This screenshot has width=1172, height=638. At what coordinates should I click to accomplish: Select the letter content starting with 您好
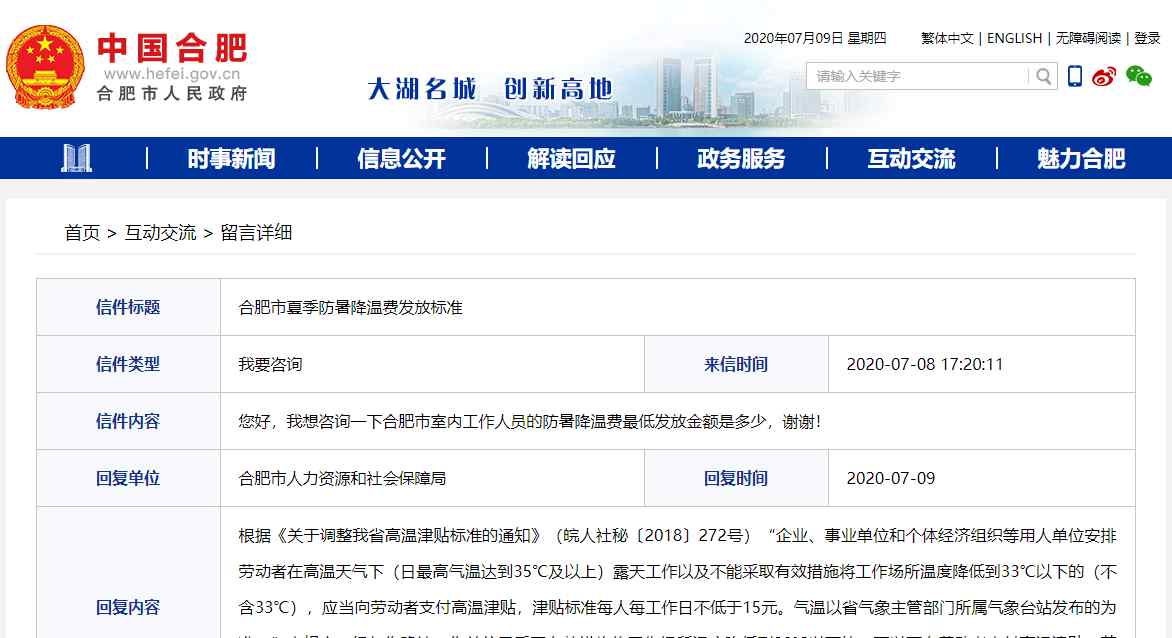tap(529, 421)
